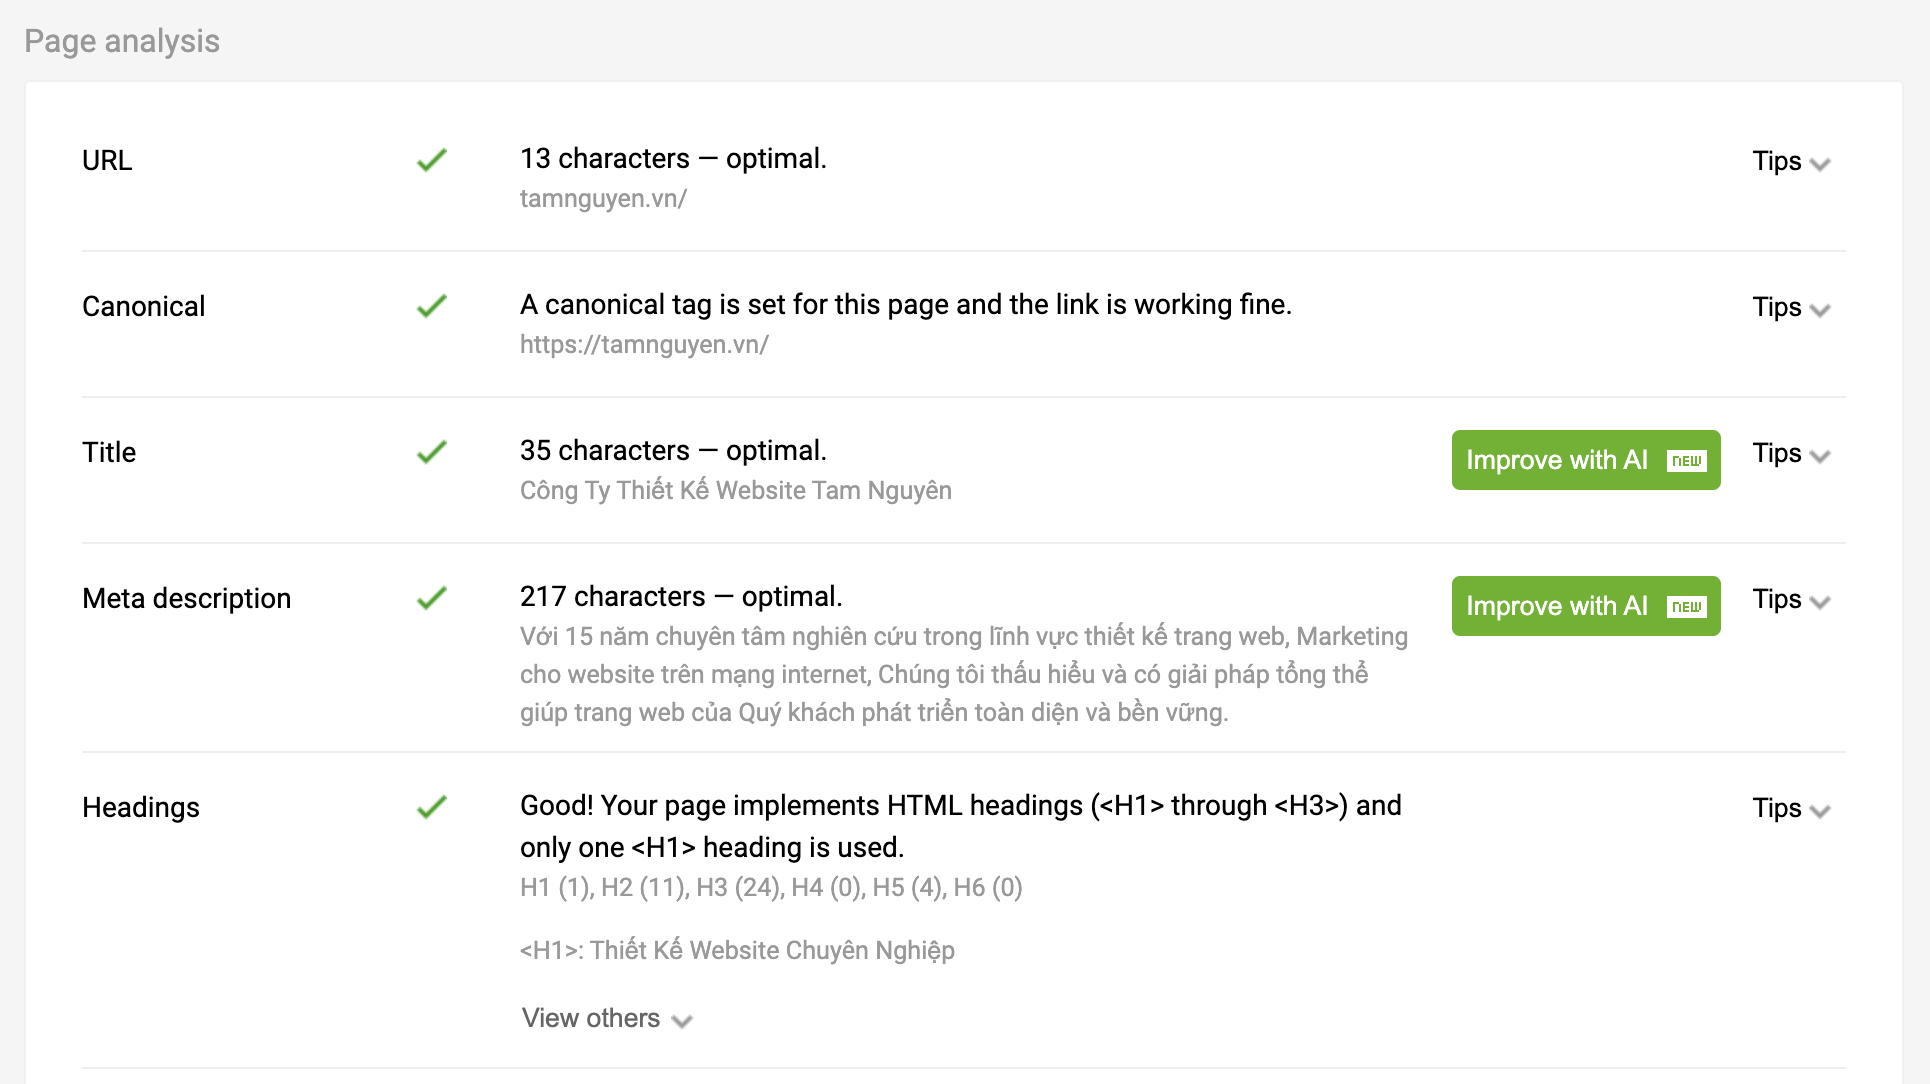Click the green checkmark beside URL

point(432,160)
